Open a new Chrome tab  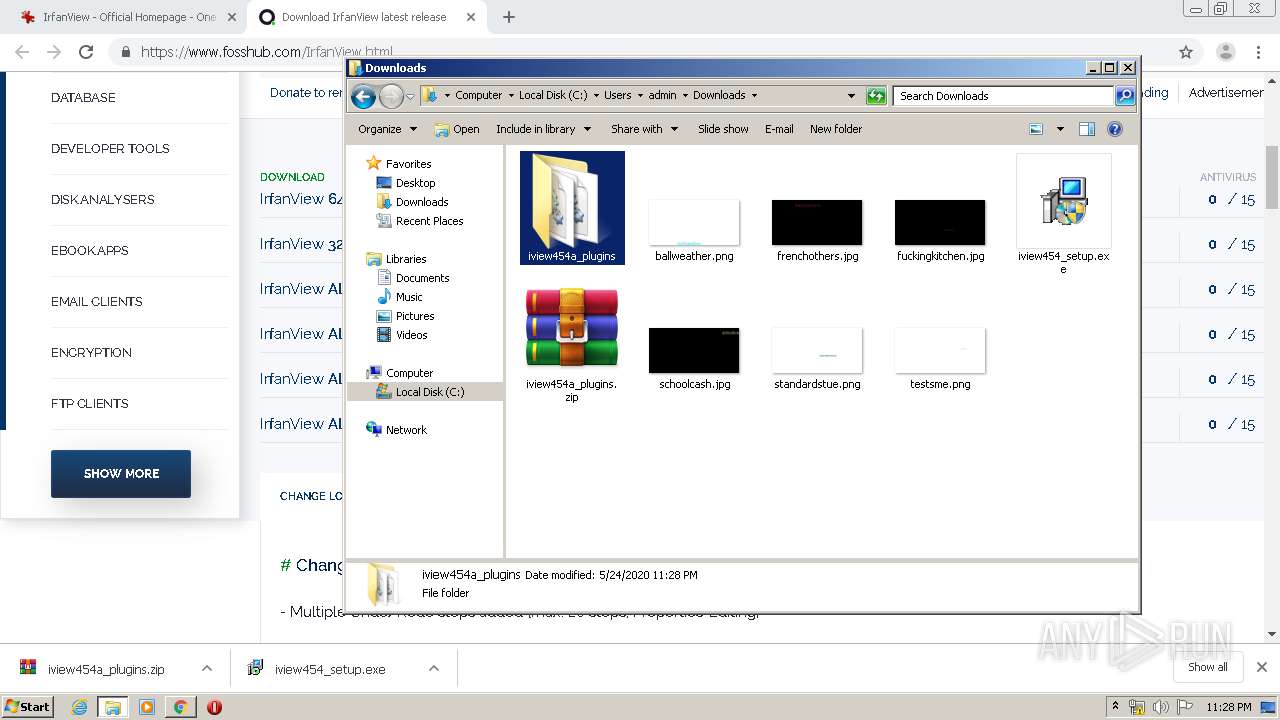point(509,17)
